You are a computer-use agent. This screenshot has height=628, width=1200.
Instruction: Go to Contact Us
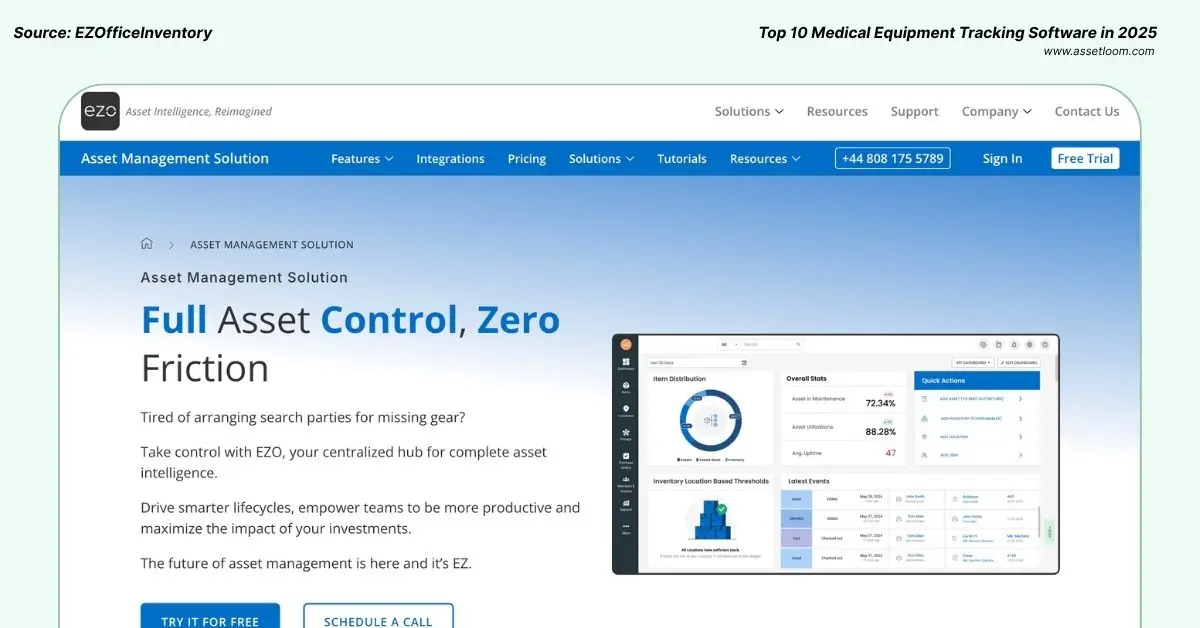pos(1087,112)
